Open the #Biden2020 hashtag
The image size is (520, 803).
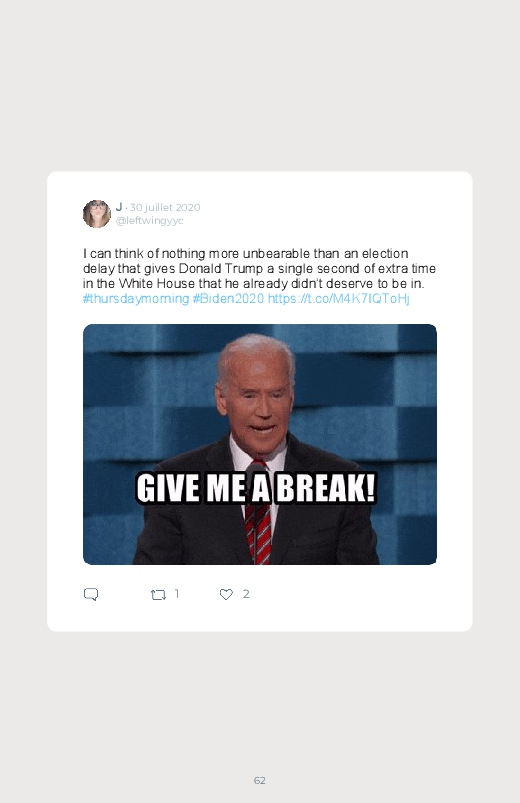pyautogui.click(x=228, y=299)
